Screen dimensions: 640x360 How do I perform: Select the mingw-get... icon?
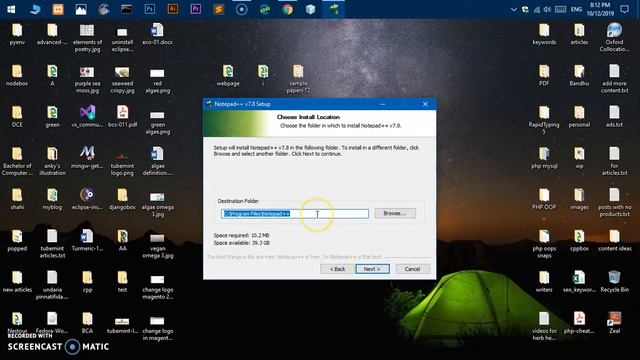click(87, 158)
